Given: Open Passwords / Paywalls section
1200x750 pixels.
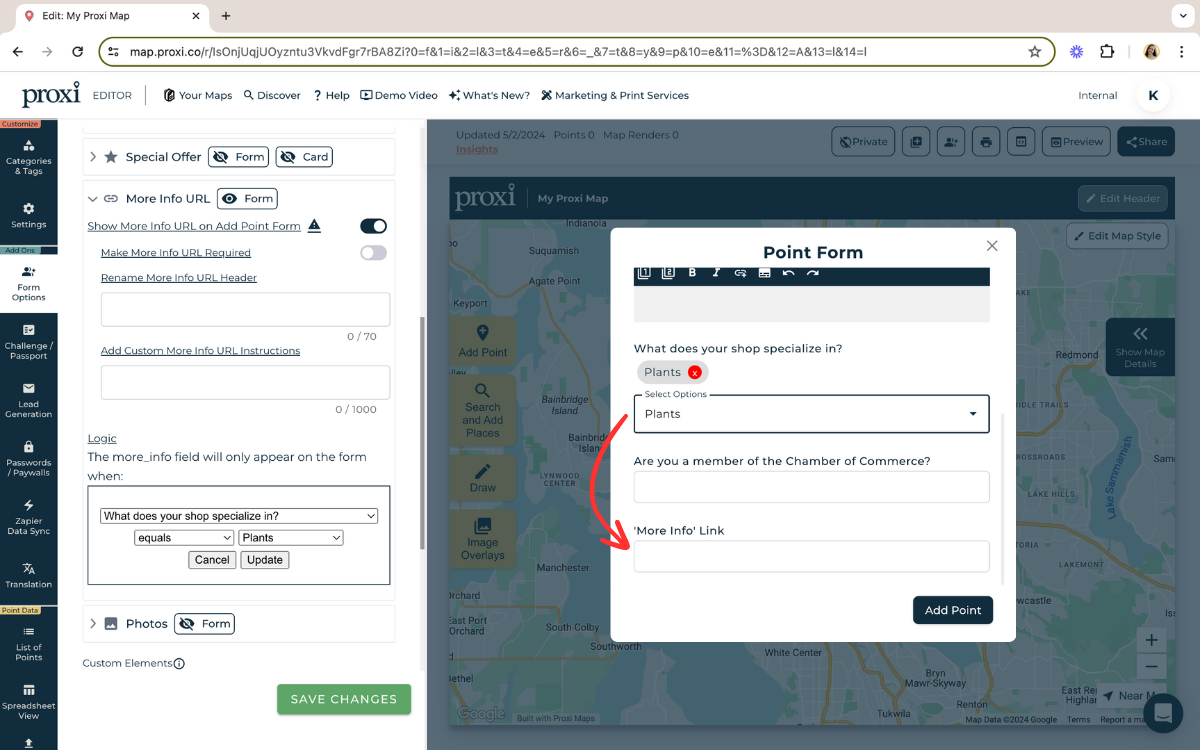Looking at the screenshot, I should click(28, 459).
